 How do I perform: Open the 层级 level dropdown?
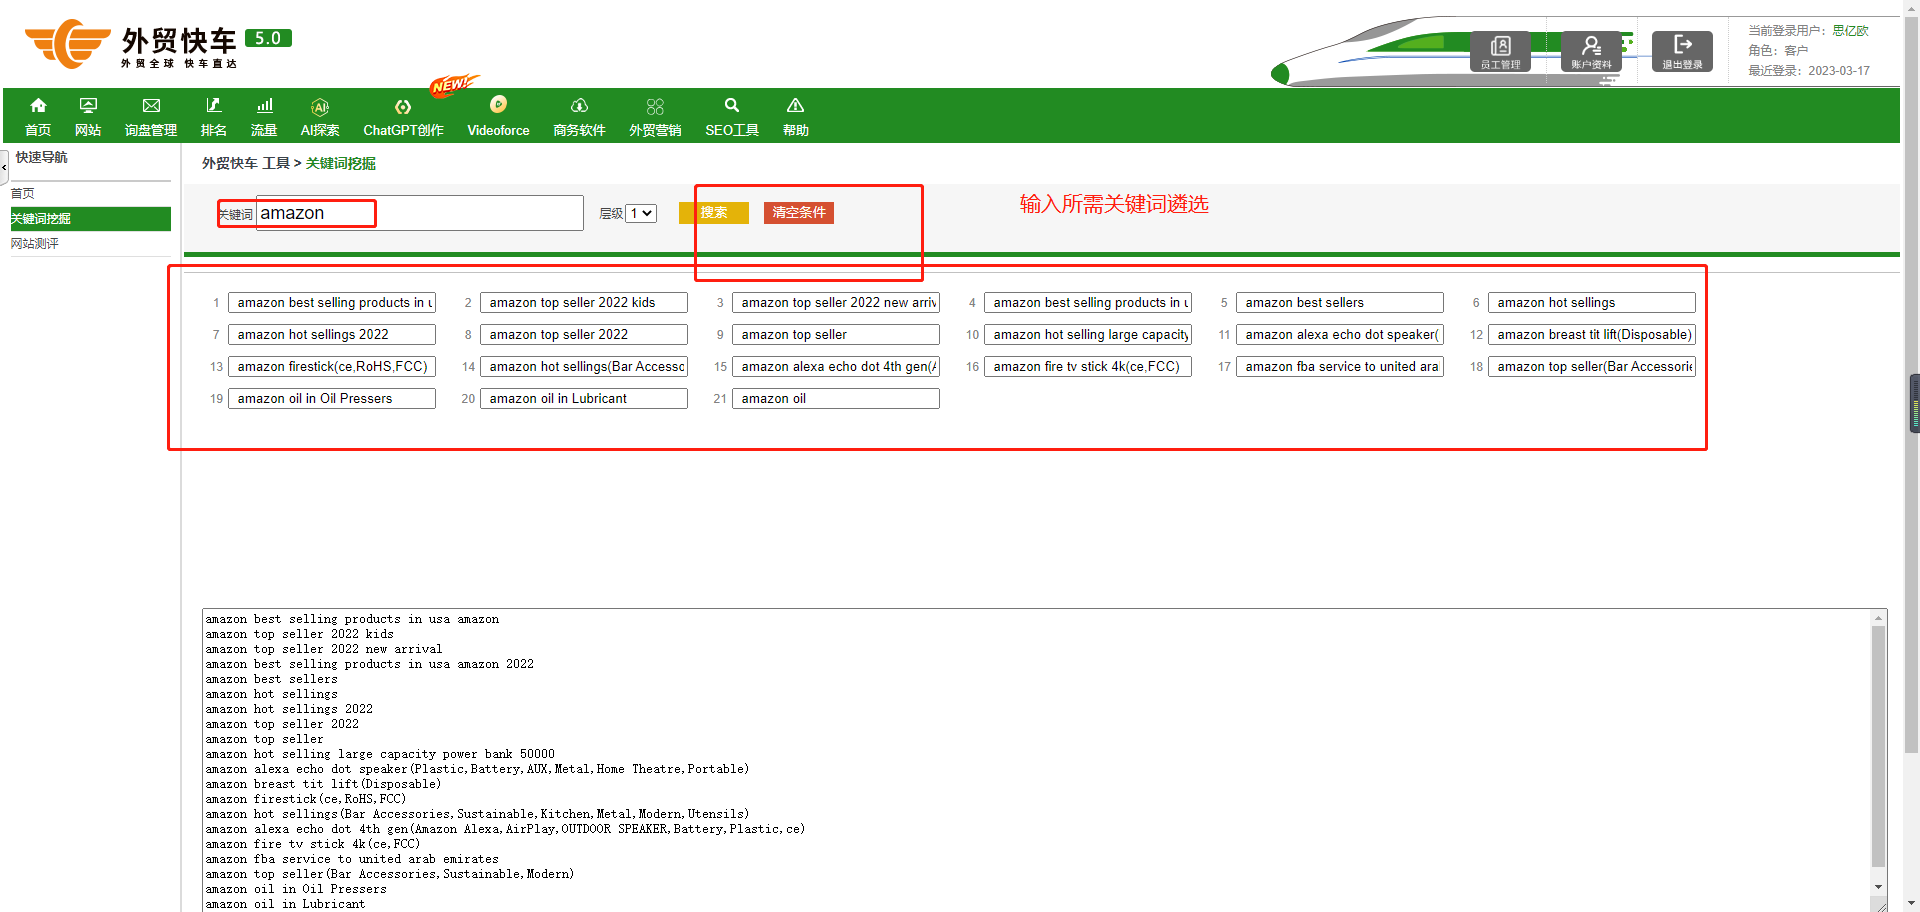click(641, 213)
